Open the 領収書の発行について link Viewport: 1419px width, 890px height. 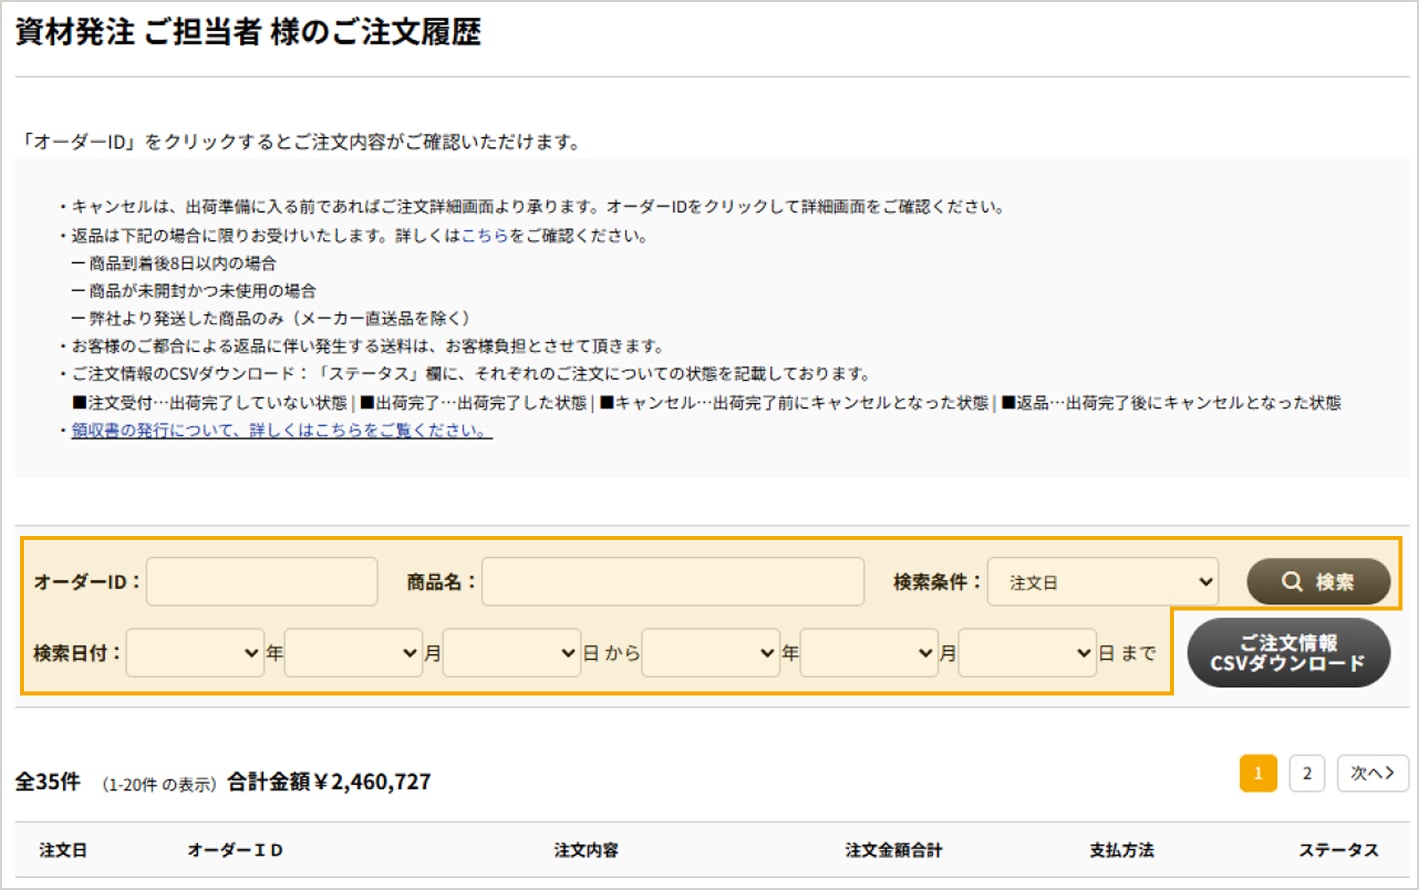[x=281, y=430]
